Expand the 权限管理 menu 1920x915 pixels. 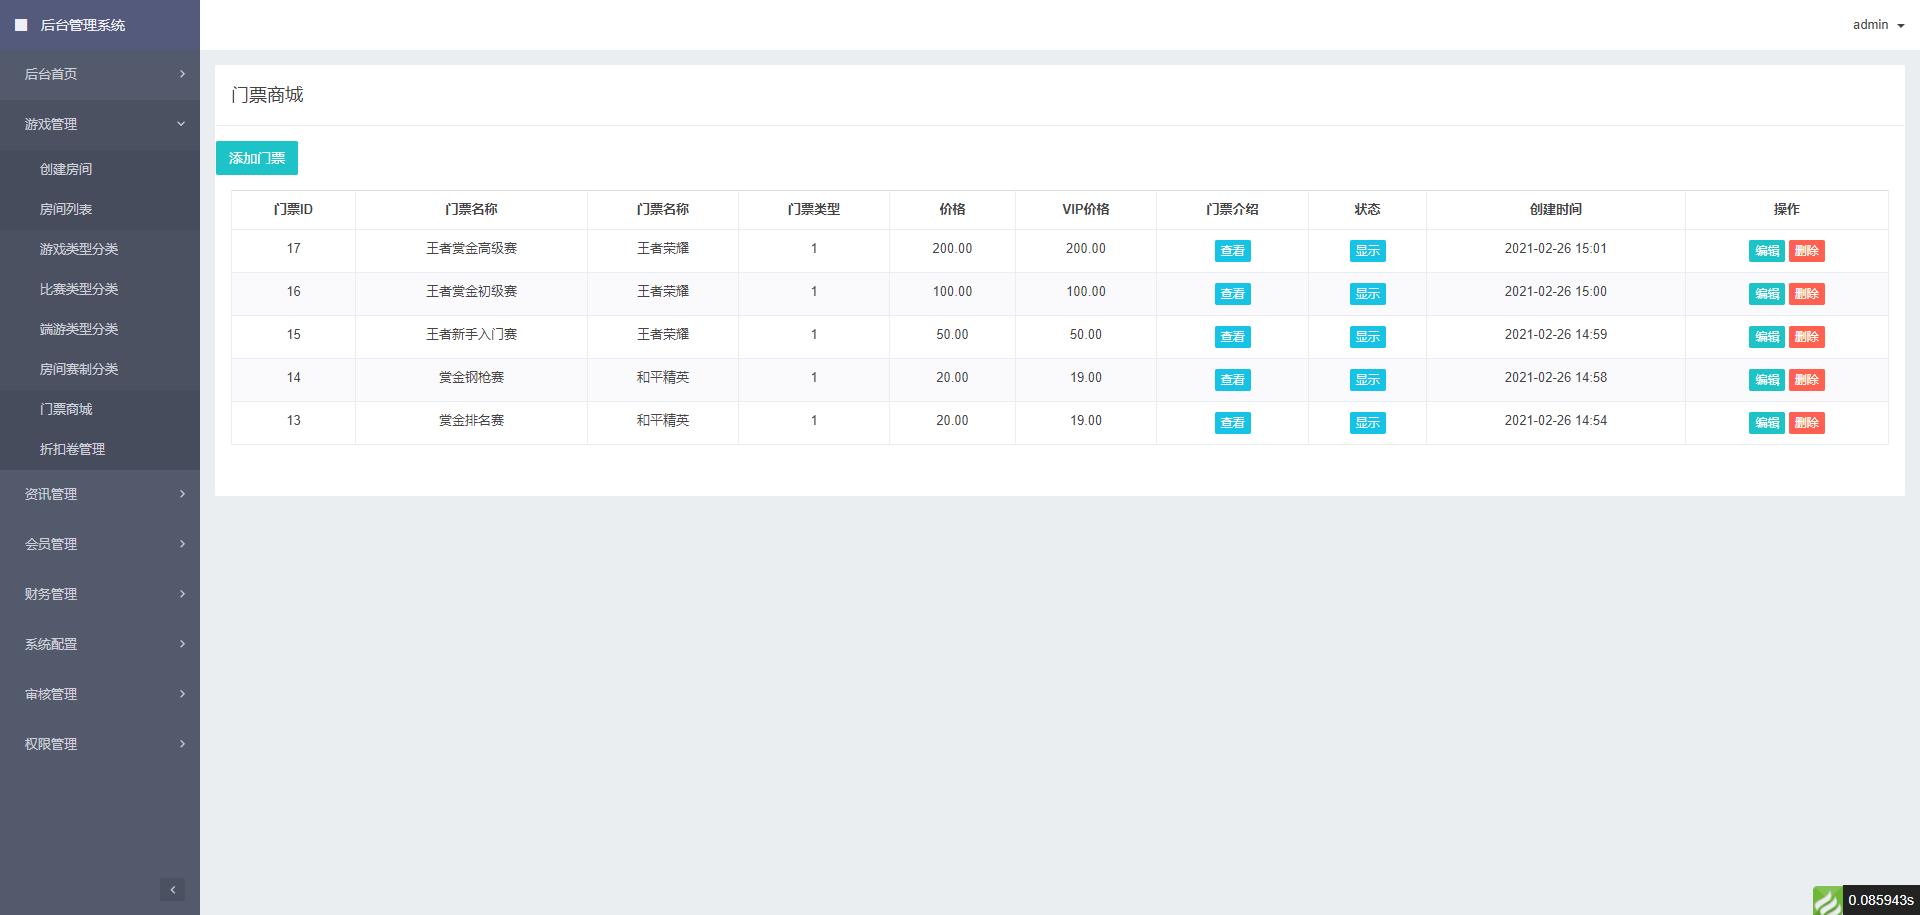[x=100, y=744]
